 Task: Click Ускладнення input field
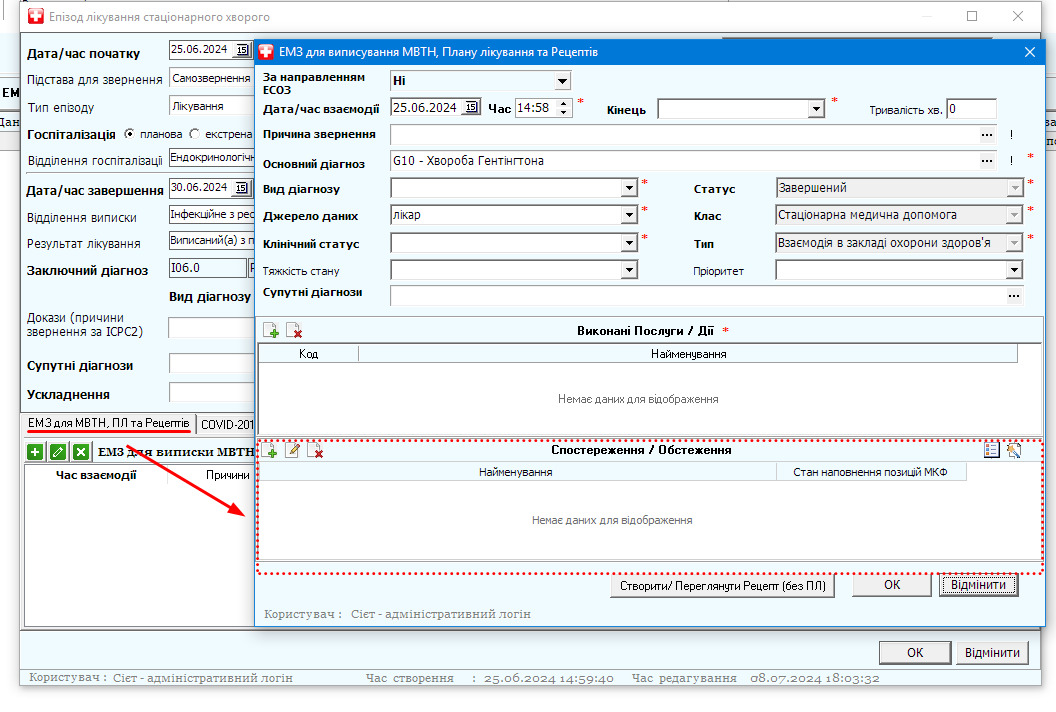click(211, 392)
